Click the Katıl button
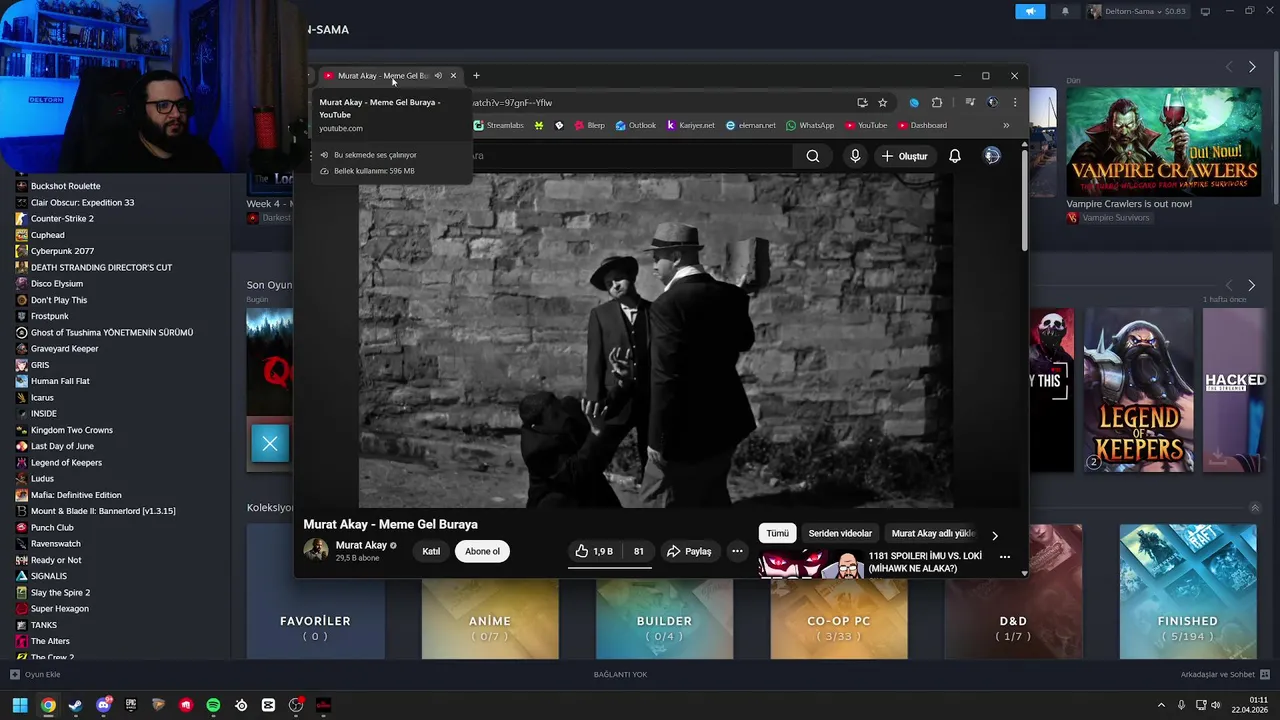Screen dimensions: 1280x720 pyautogui.click(x=431, y=551)
